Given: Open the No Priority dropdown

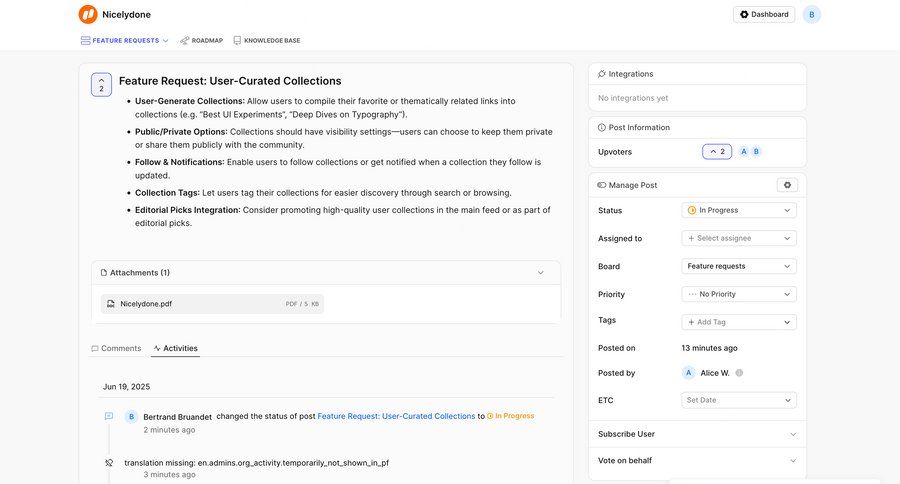Looking at the screenshot, I should [x=739, y=294].
